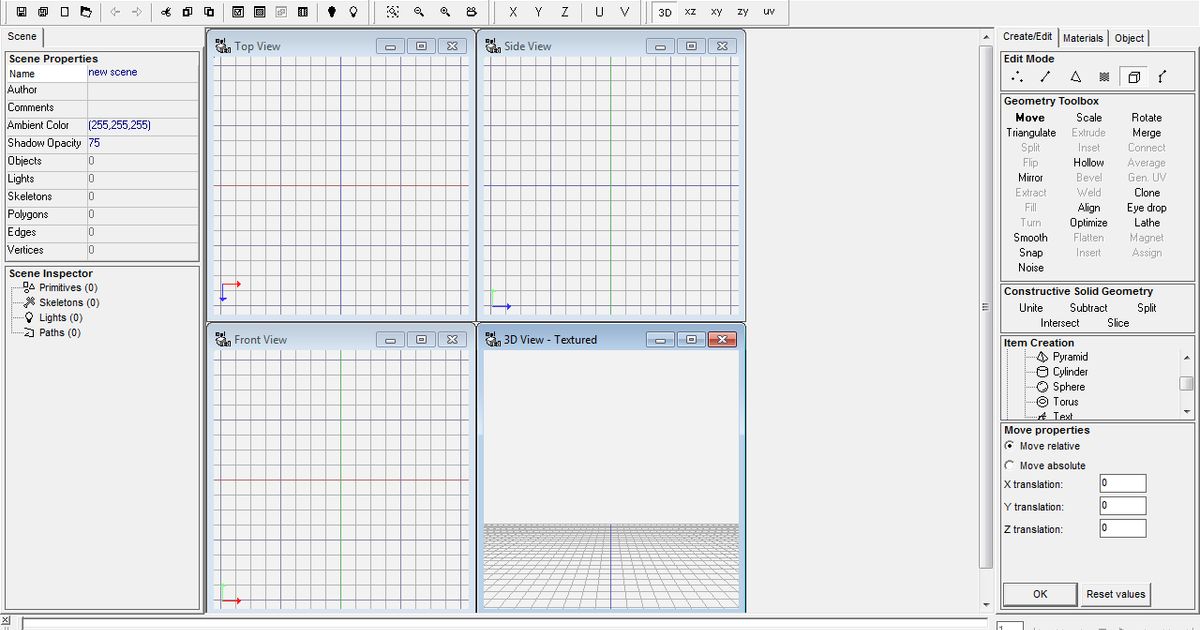Switch to the Materials tab
Screen dimensions: 1200x630
tap(1083, 38)
